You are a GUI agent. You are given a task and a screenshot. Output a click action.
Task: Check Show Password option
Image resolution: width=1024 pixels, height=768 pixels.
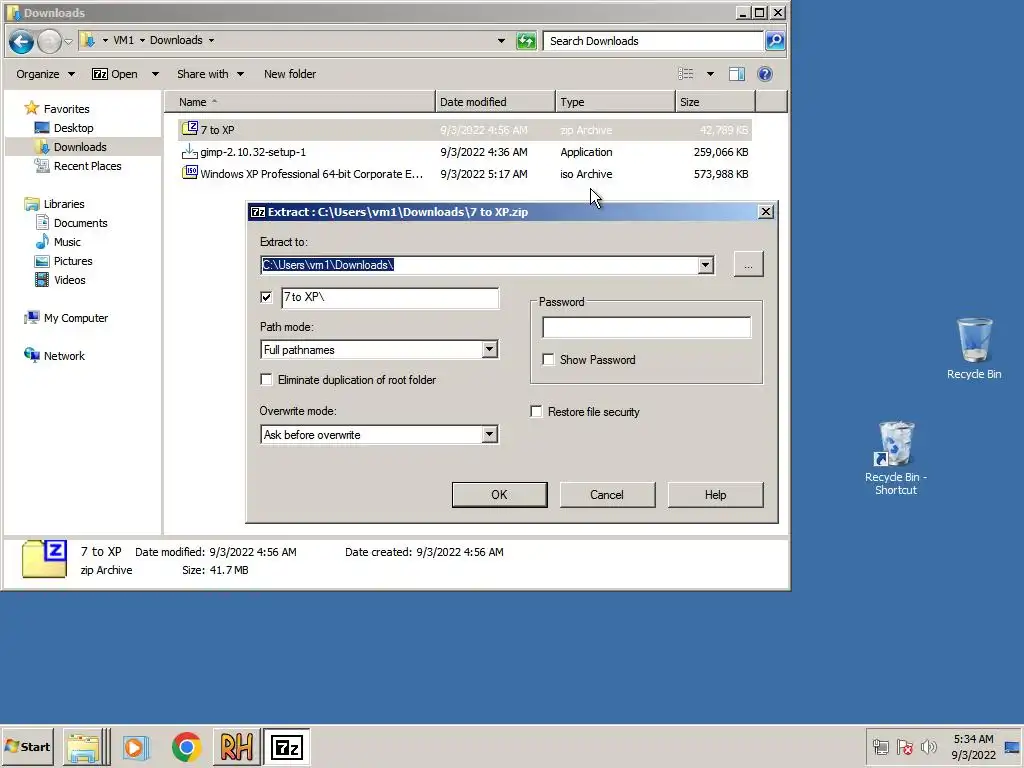tap(549, 360)
